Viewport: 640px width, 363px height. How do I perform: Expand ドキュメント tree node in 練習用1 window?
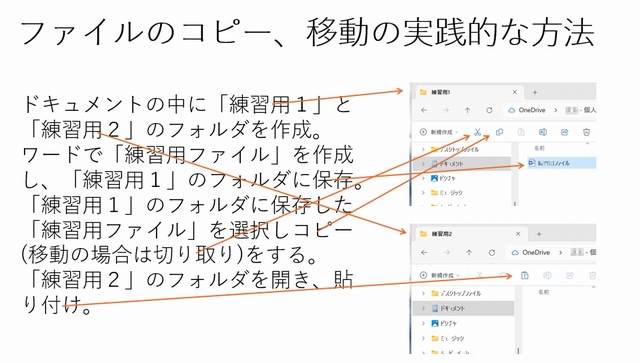coord(423,164)
